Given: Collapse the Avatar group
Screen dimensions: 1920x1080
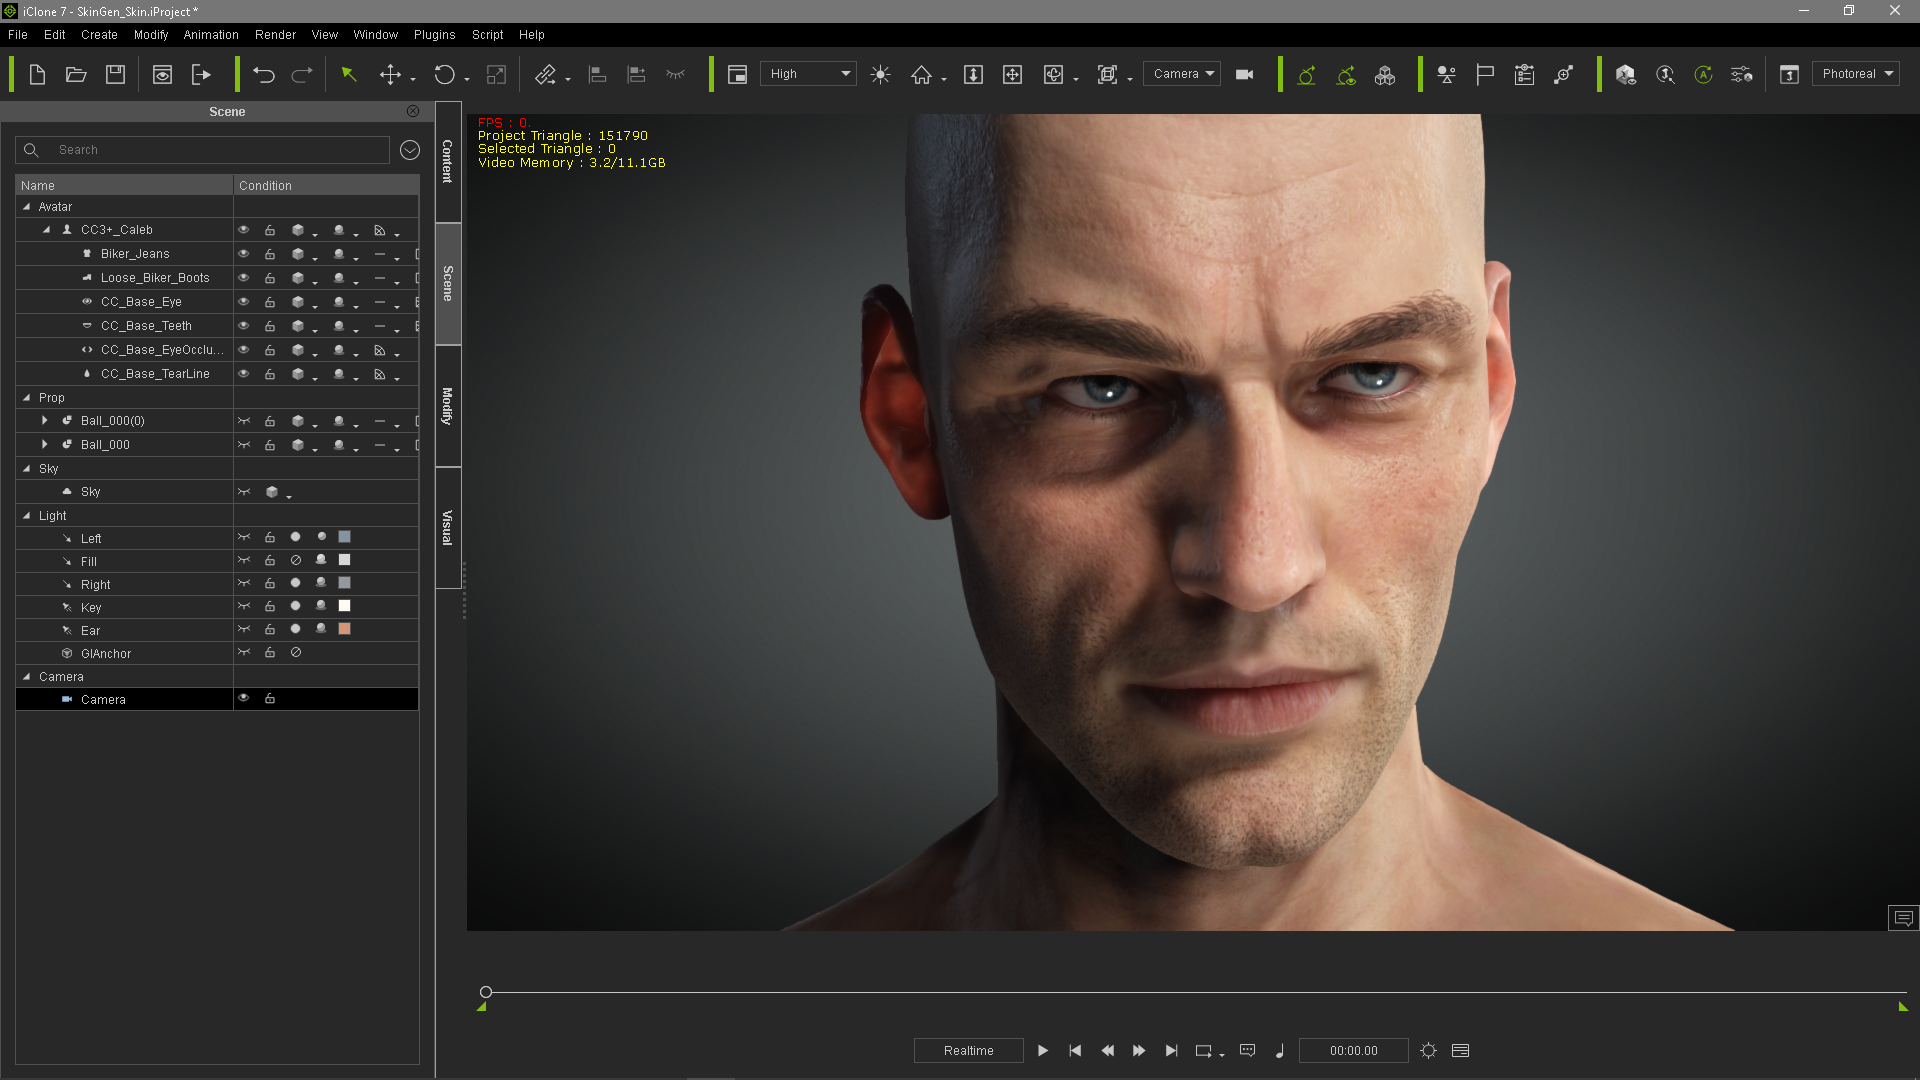Looking at the screenshot, I should click(x=27, y=206).
